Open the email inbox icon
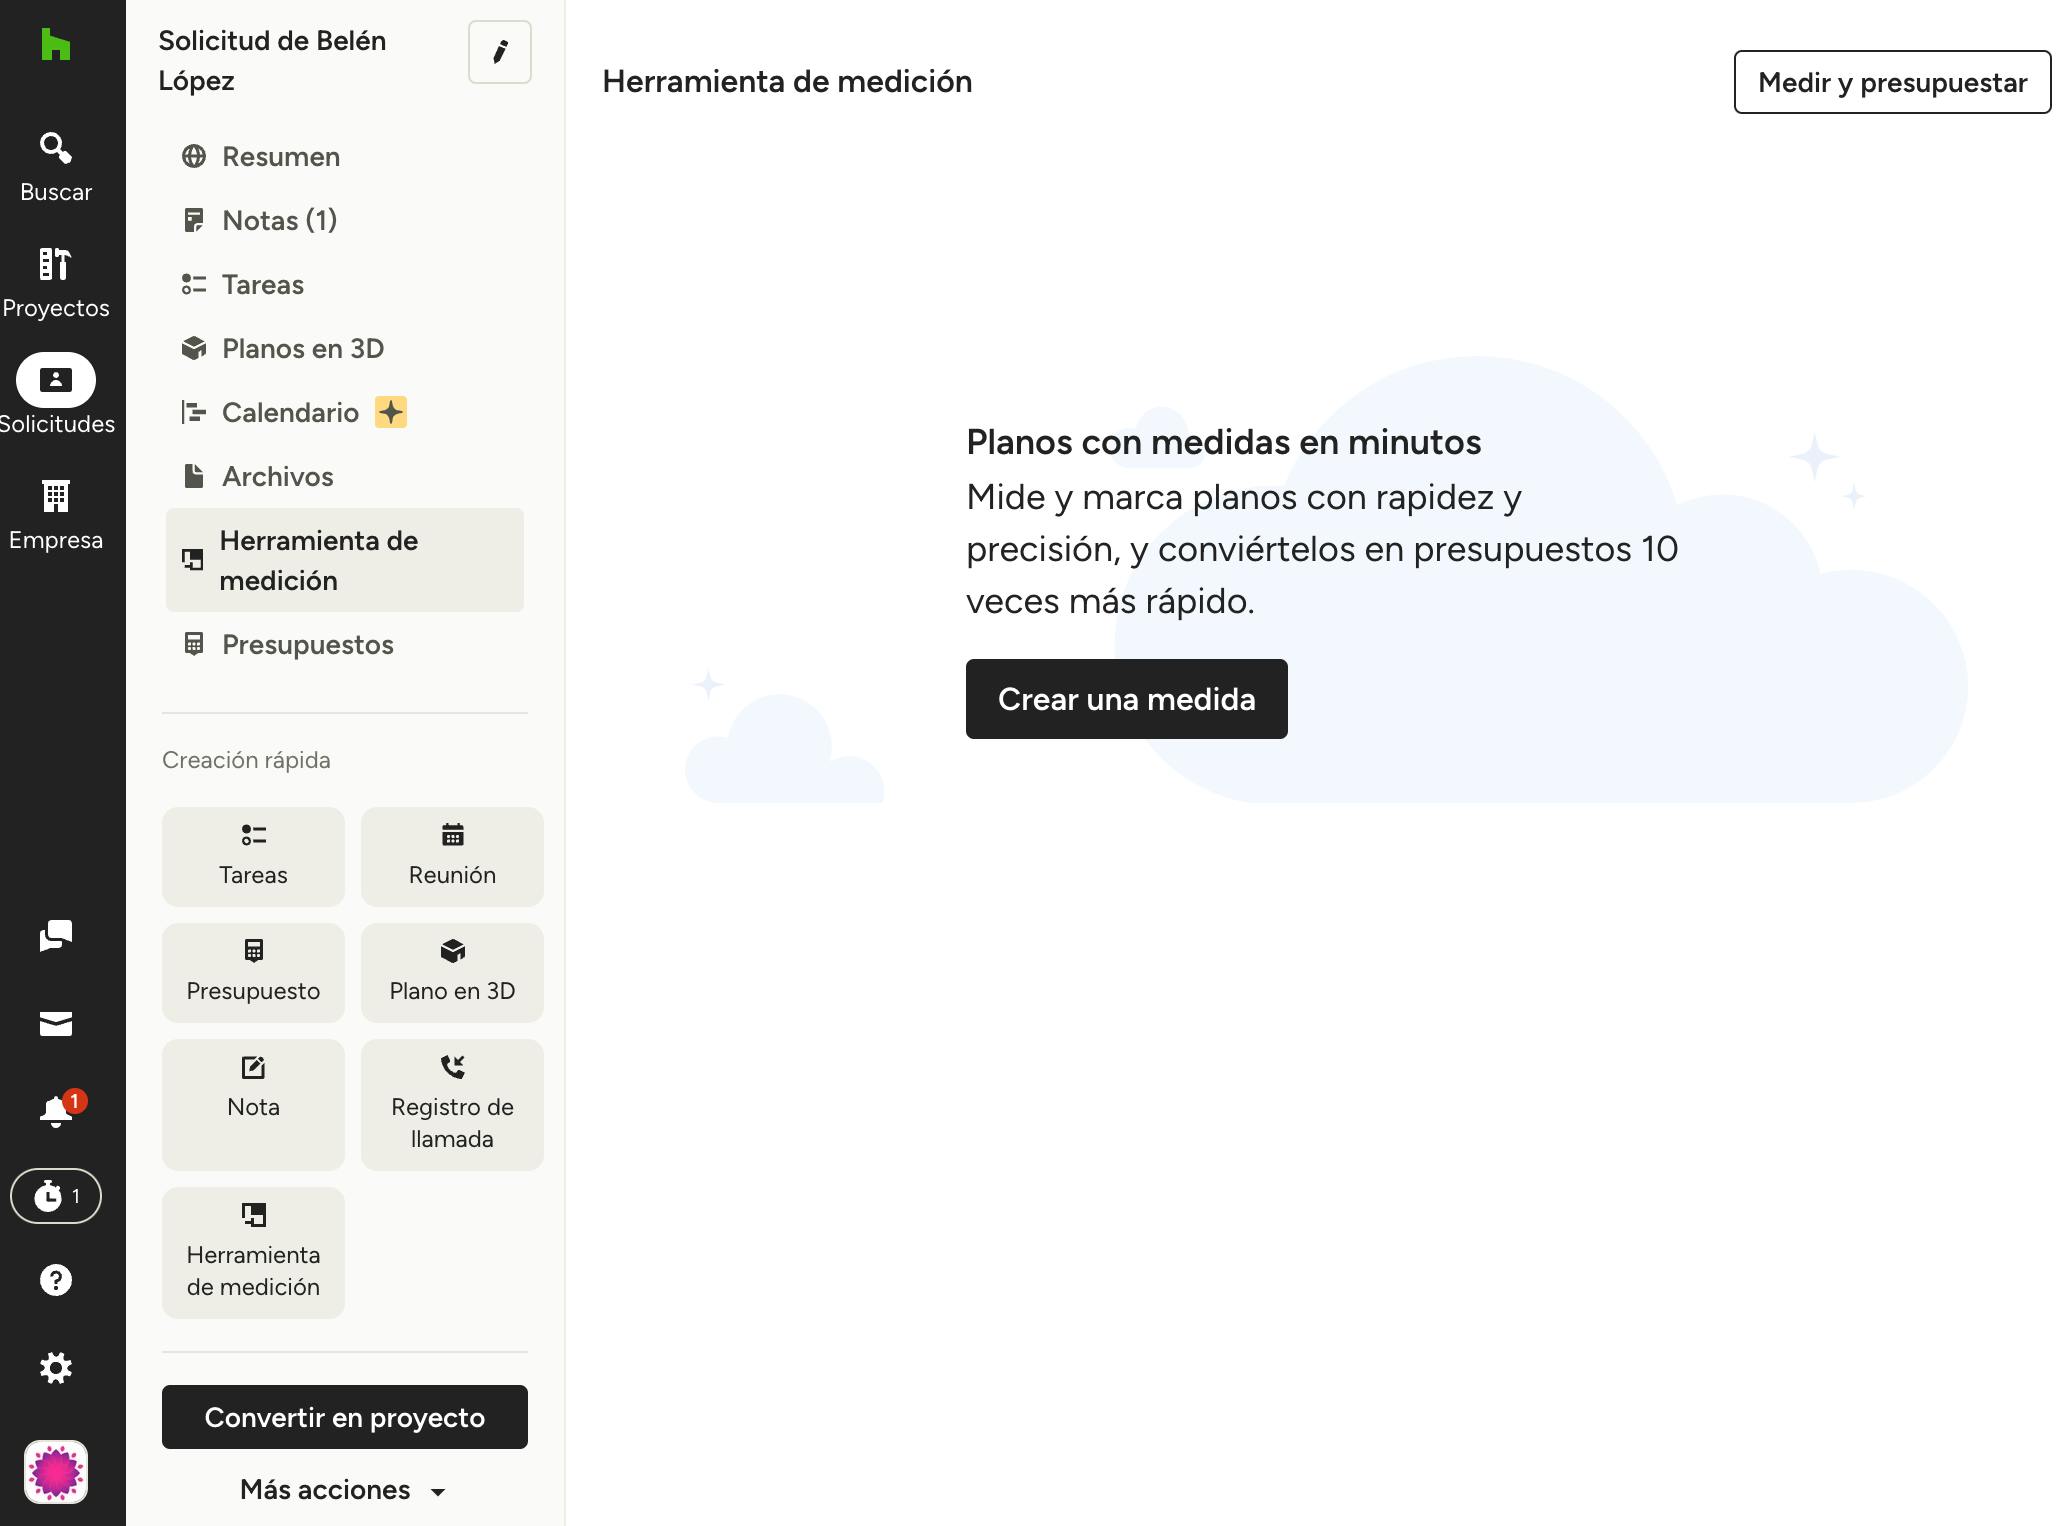The height and width of the screenshot is (1526, 2066). click(x=55, y=1024)
